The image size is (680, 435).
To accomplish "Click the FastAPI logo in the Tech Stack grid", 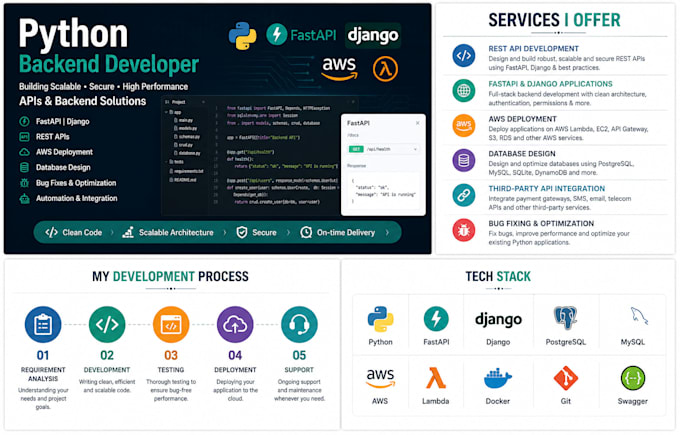I will click(x=436, y=319).
